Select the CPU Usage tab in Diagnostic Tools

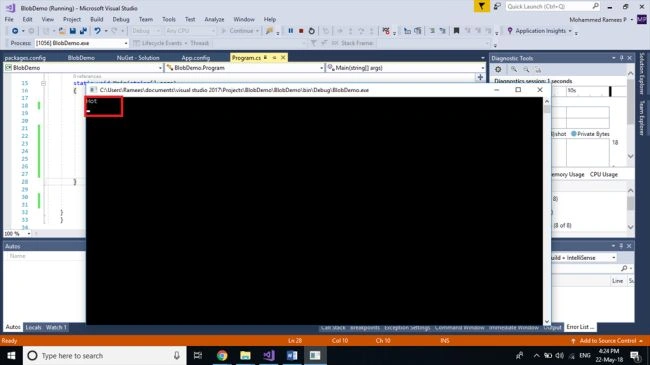[604, 174]
